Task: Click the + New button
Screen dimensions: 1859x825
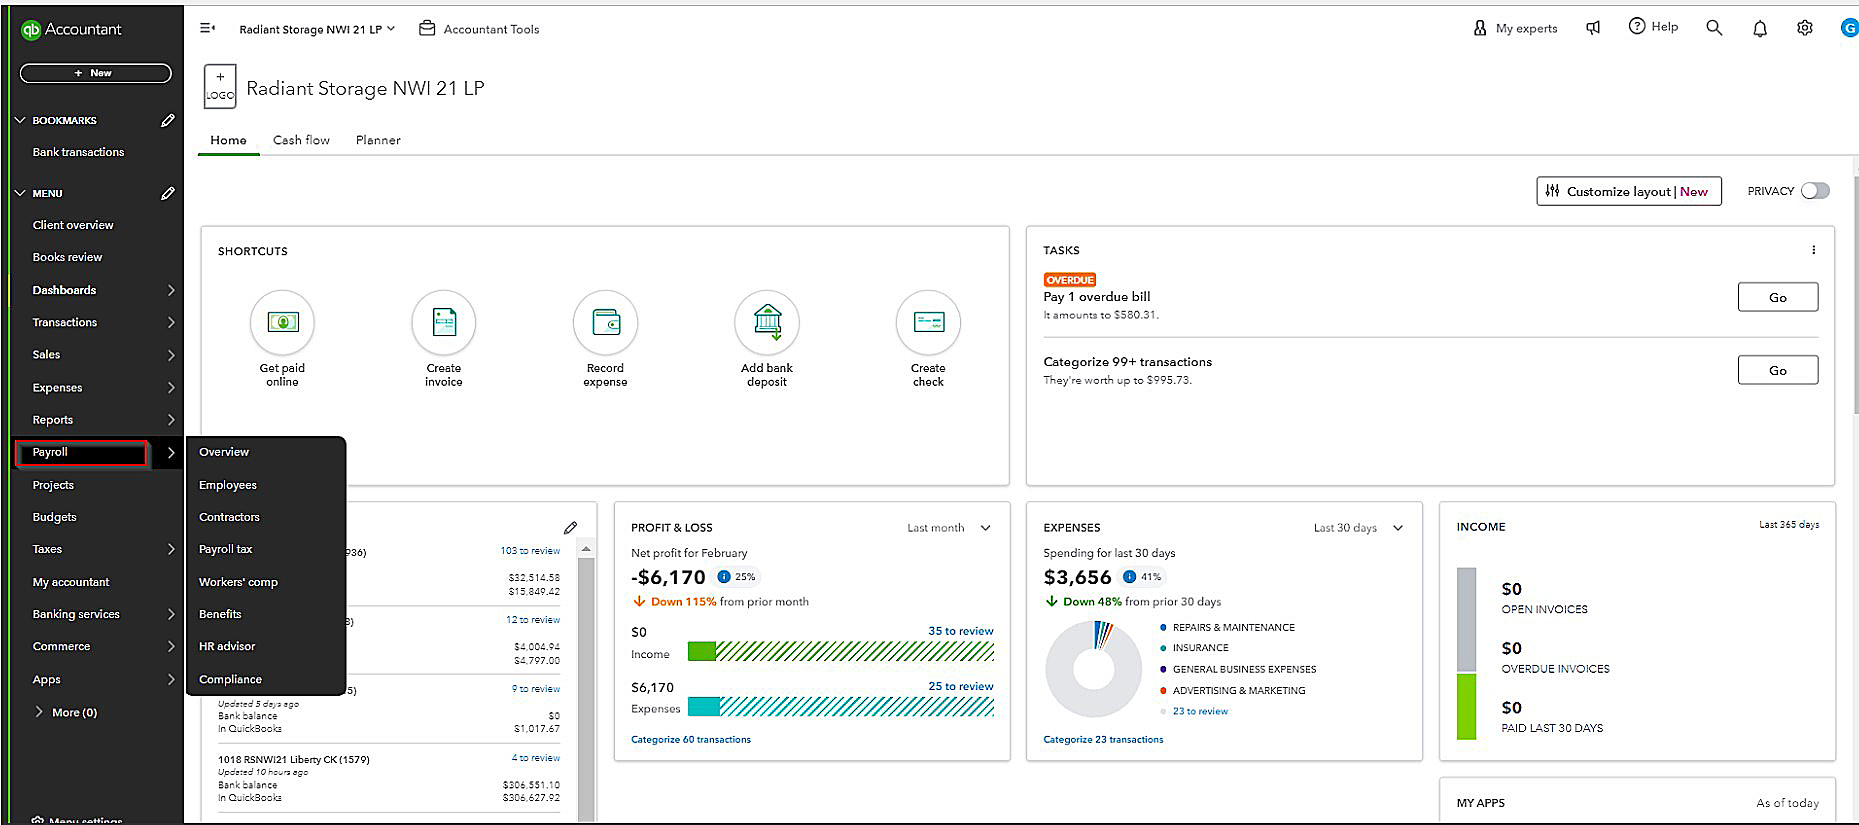Action: (95, 73)
